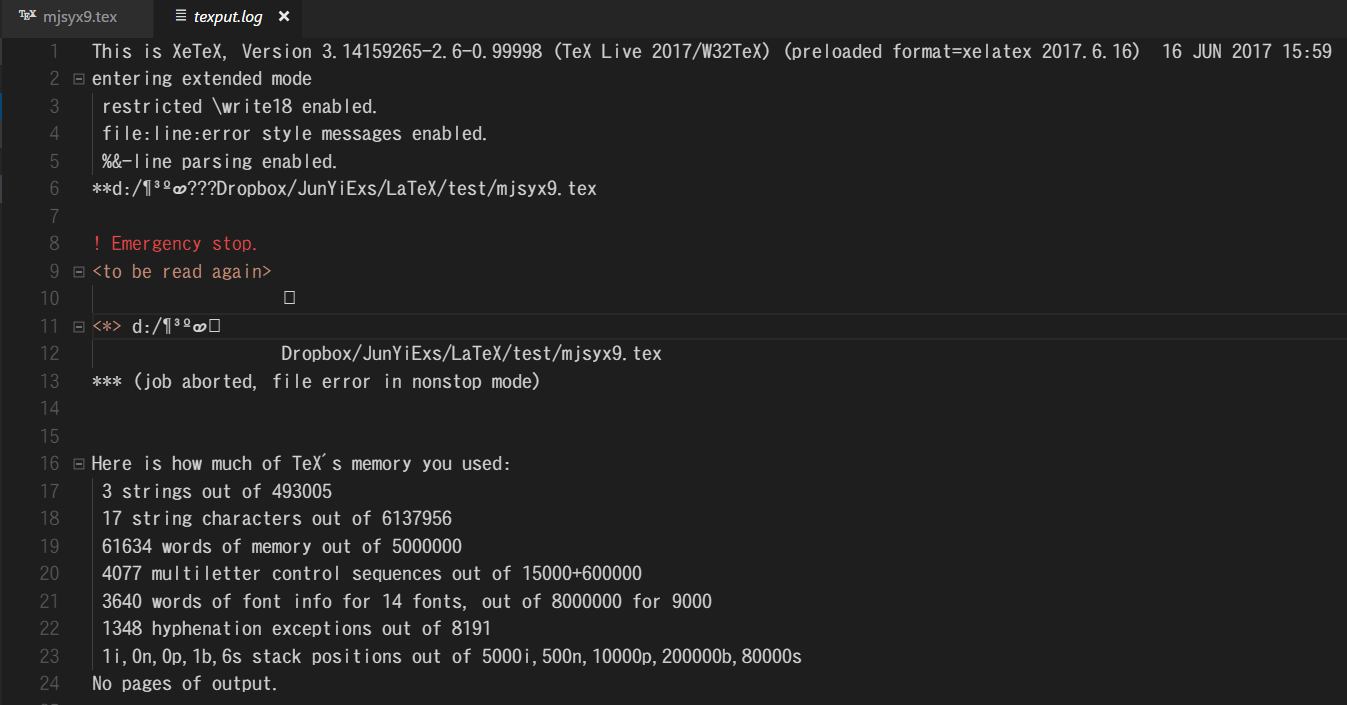Click line number 16
This screenshot has width=1347, height=705.
click(x=48, y=463)
